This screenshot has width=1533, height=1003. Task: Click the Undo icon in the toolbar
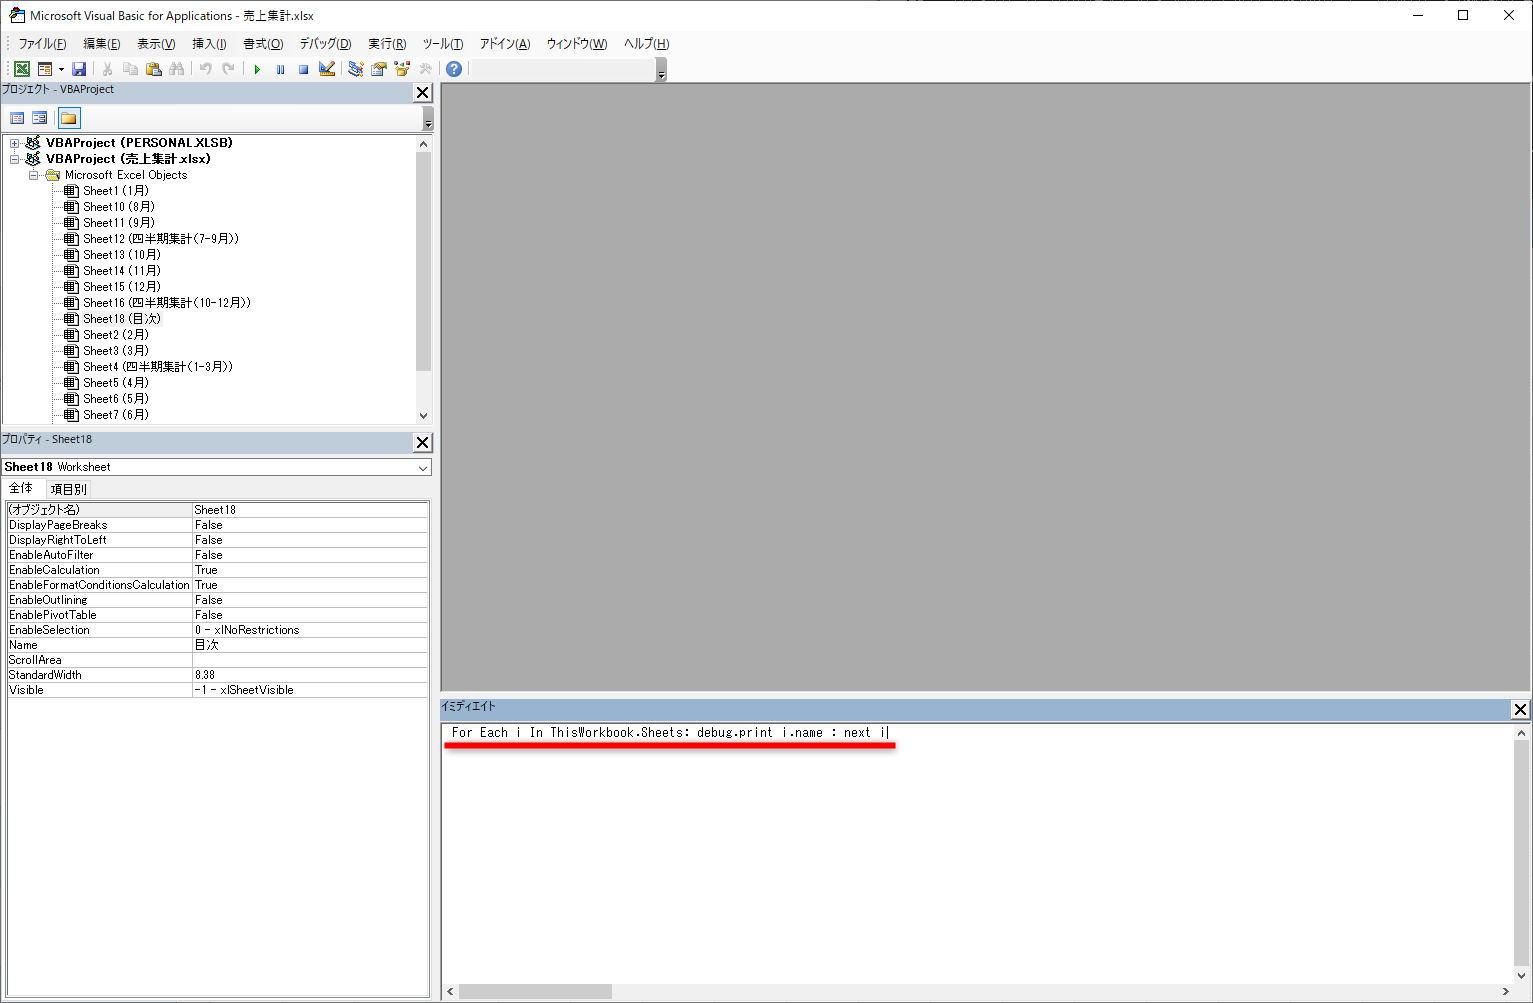(x=205, y=68)
